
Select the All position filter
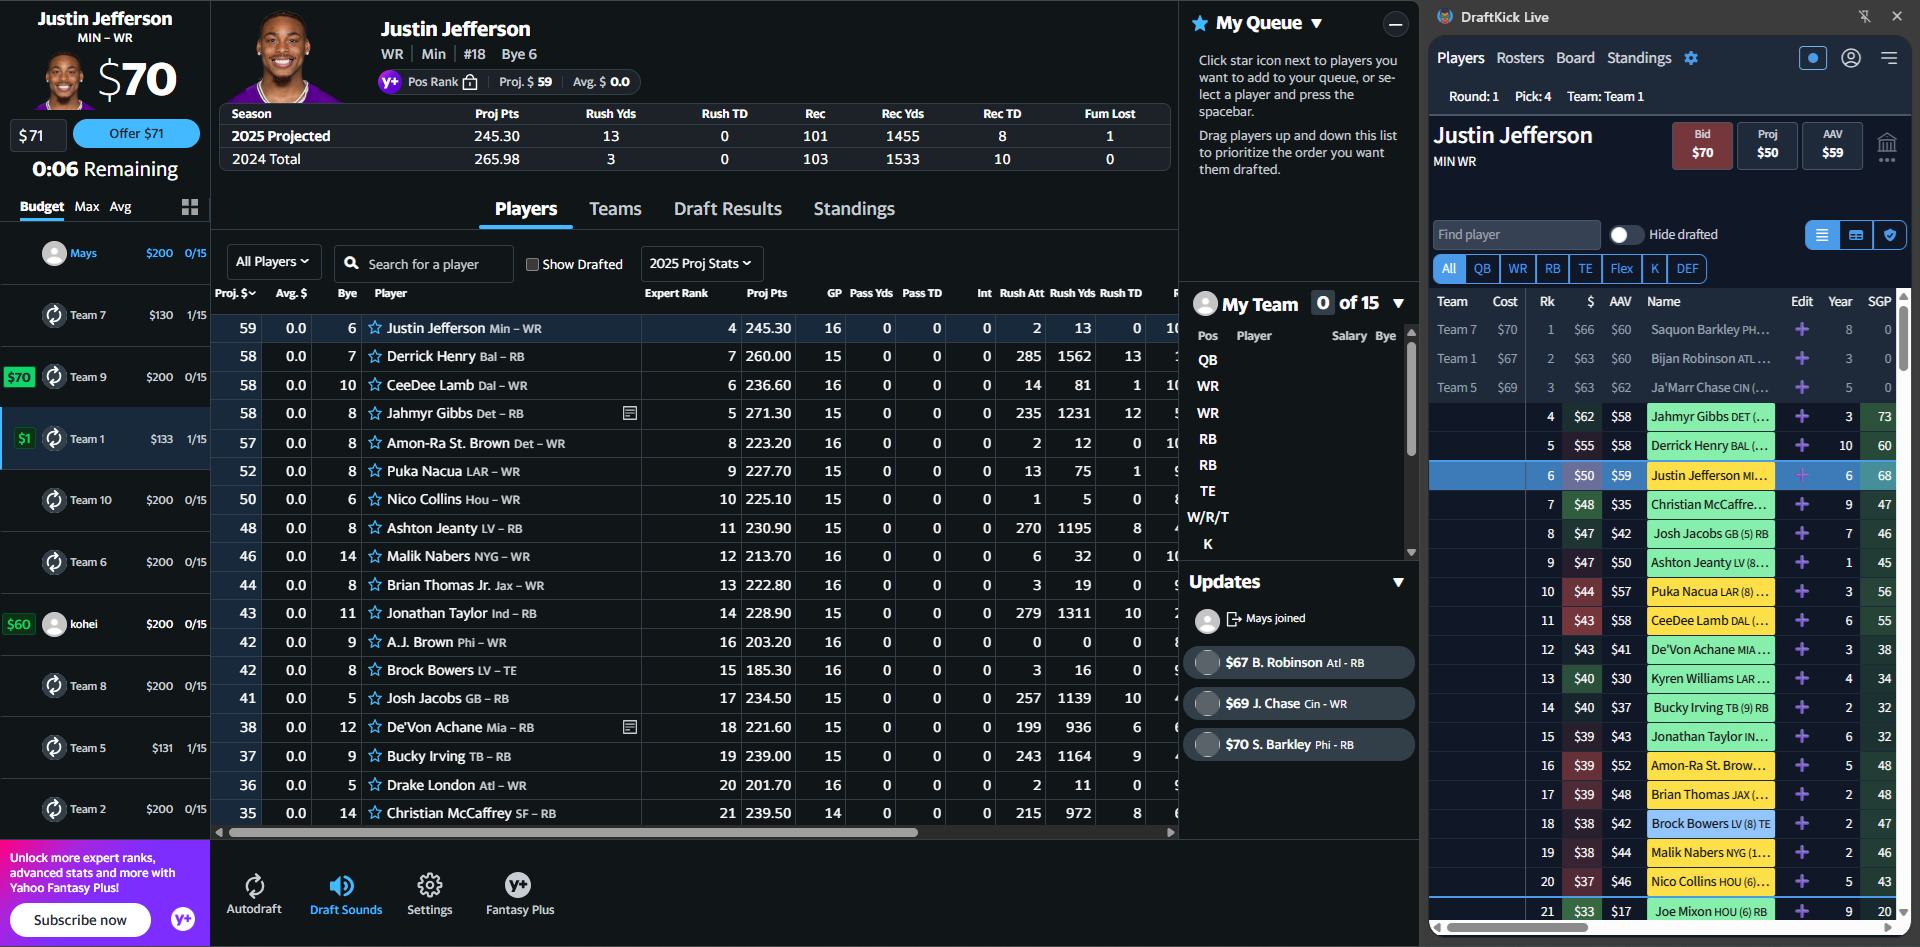(x=1449, y=269)
